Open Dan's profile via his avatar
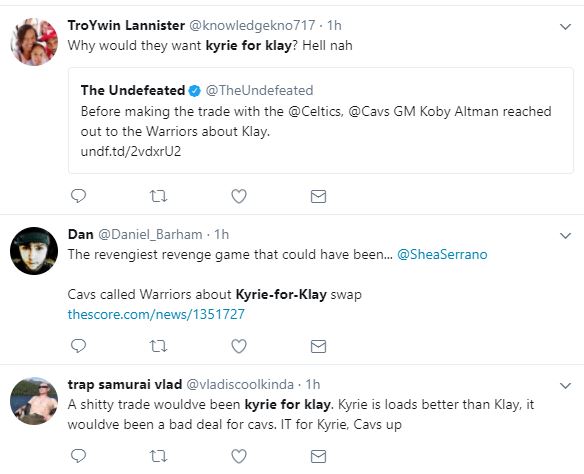This screenshot has height=474, width=584. [34, 251]
